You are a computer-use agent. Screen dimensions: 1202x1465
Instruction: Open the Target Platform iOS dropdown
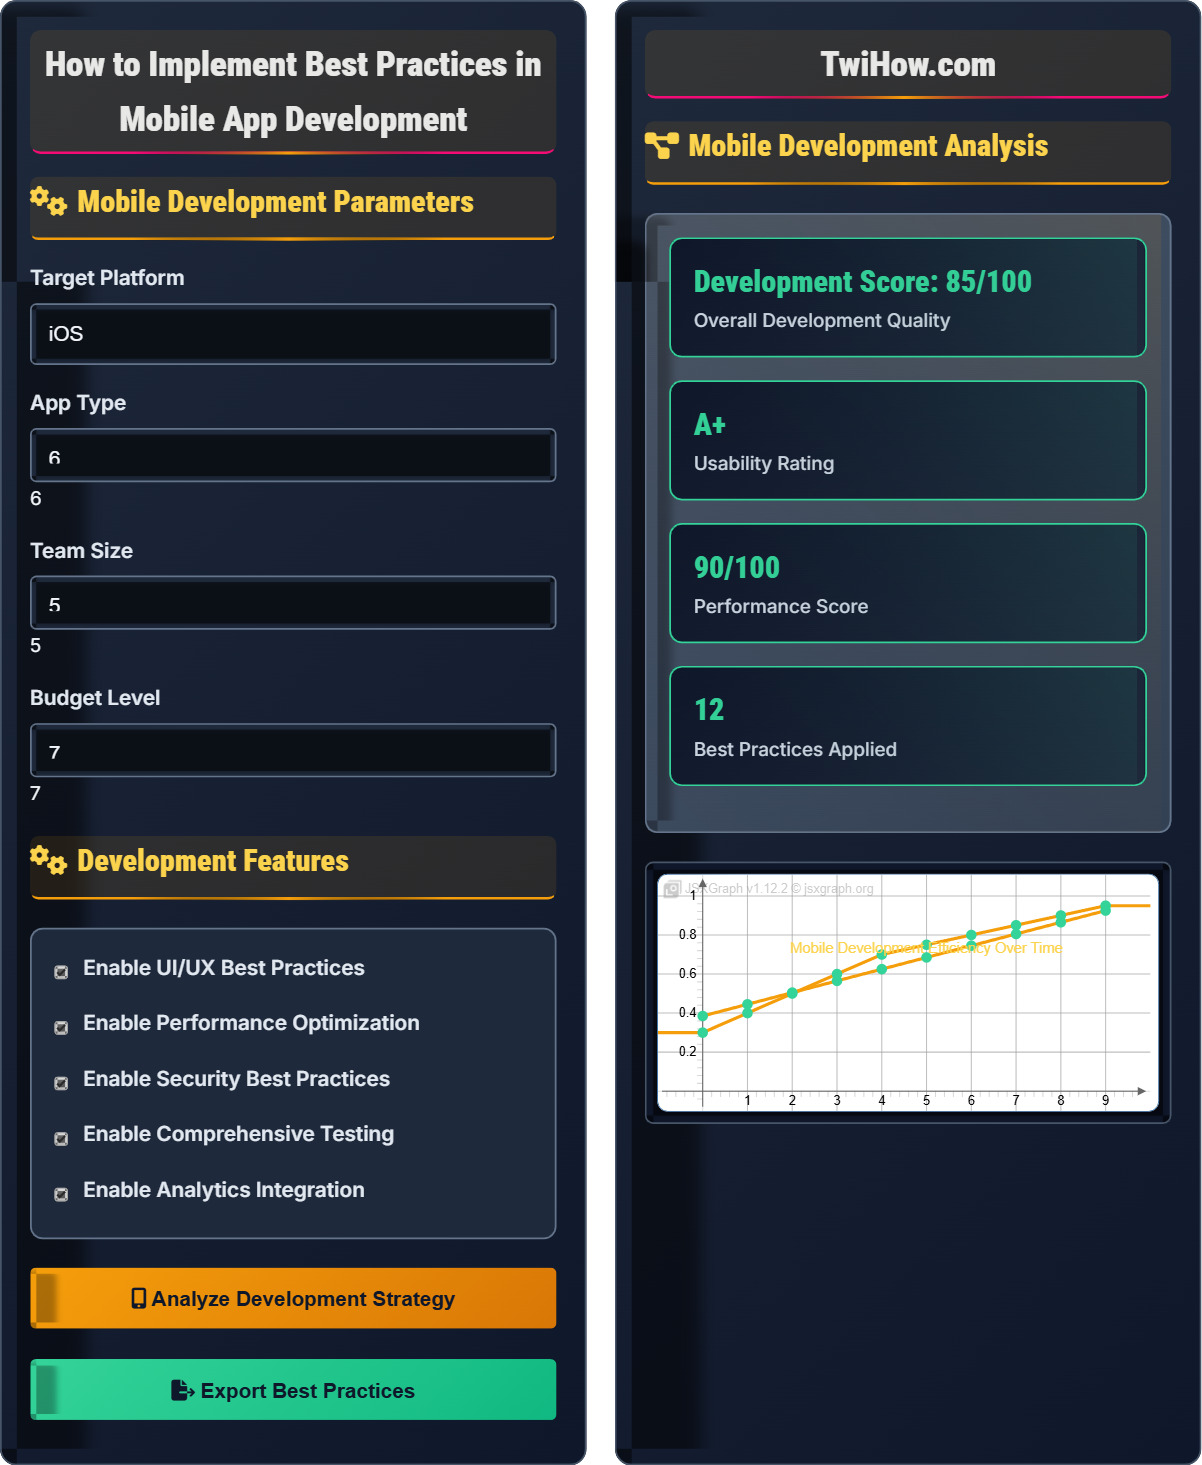click(293, 334)
